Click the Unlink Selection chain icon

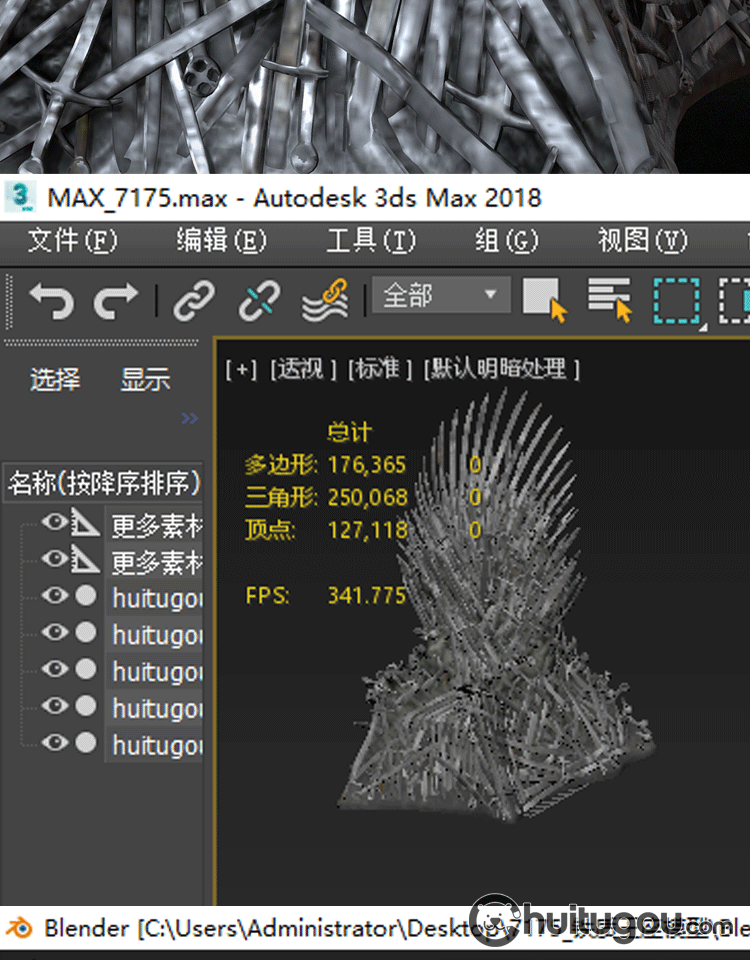point(259,299)
